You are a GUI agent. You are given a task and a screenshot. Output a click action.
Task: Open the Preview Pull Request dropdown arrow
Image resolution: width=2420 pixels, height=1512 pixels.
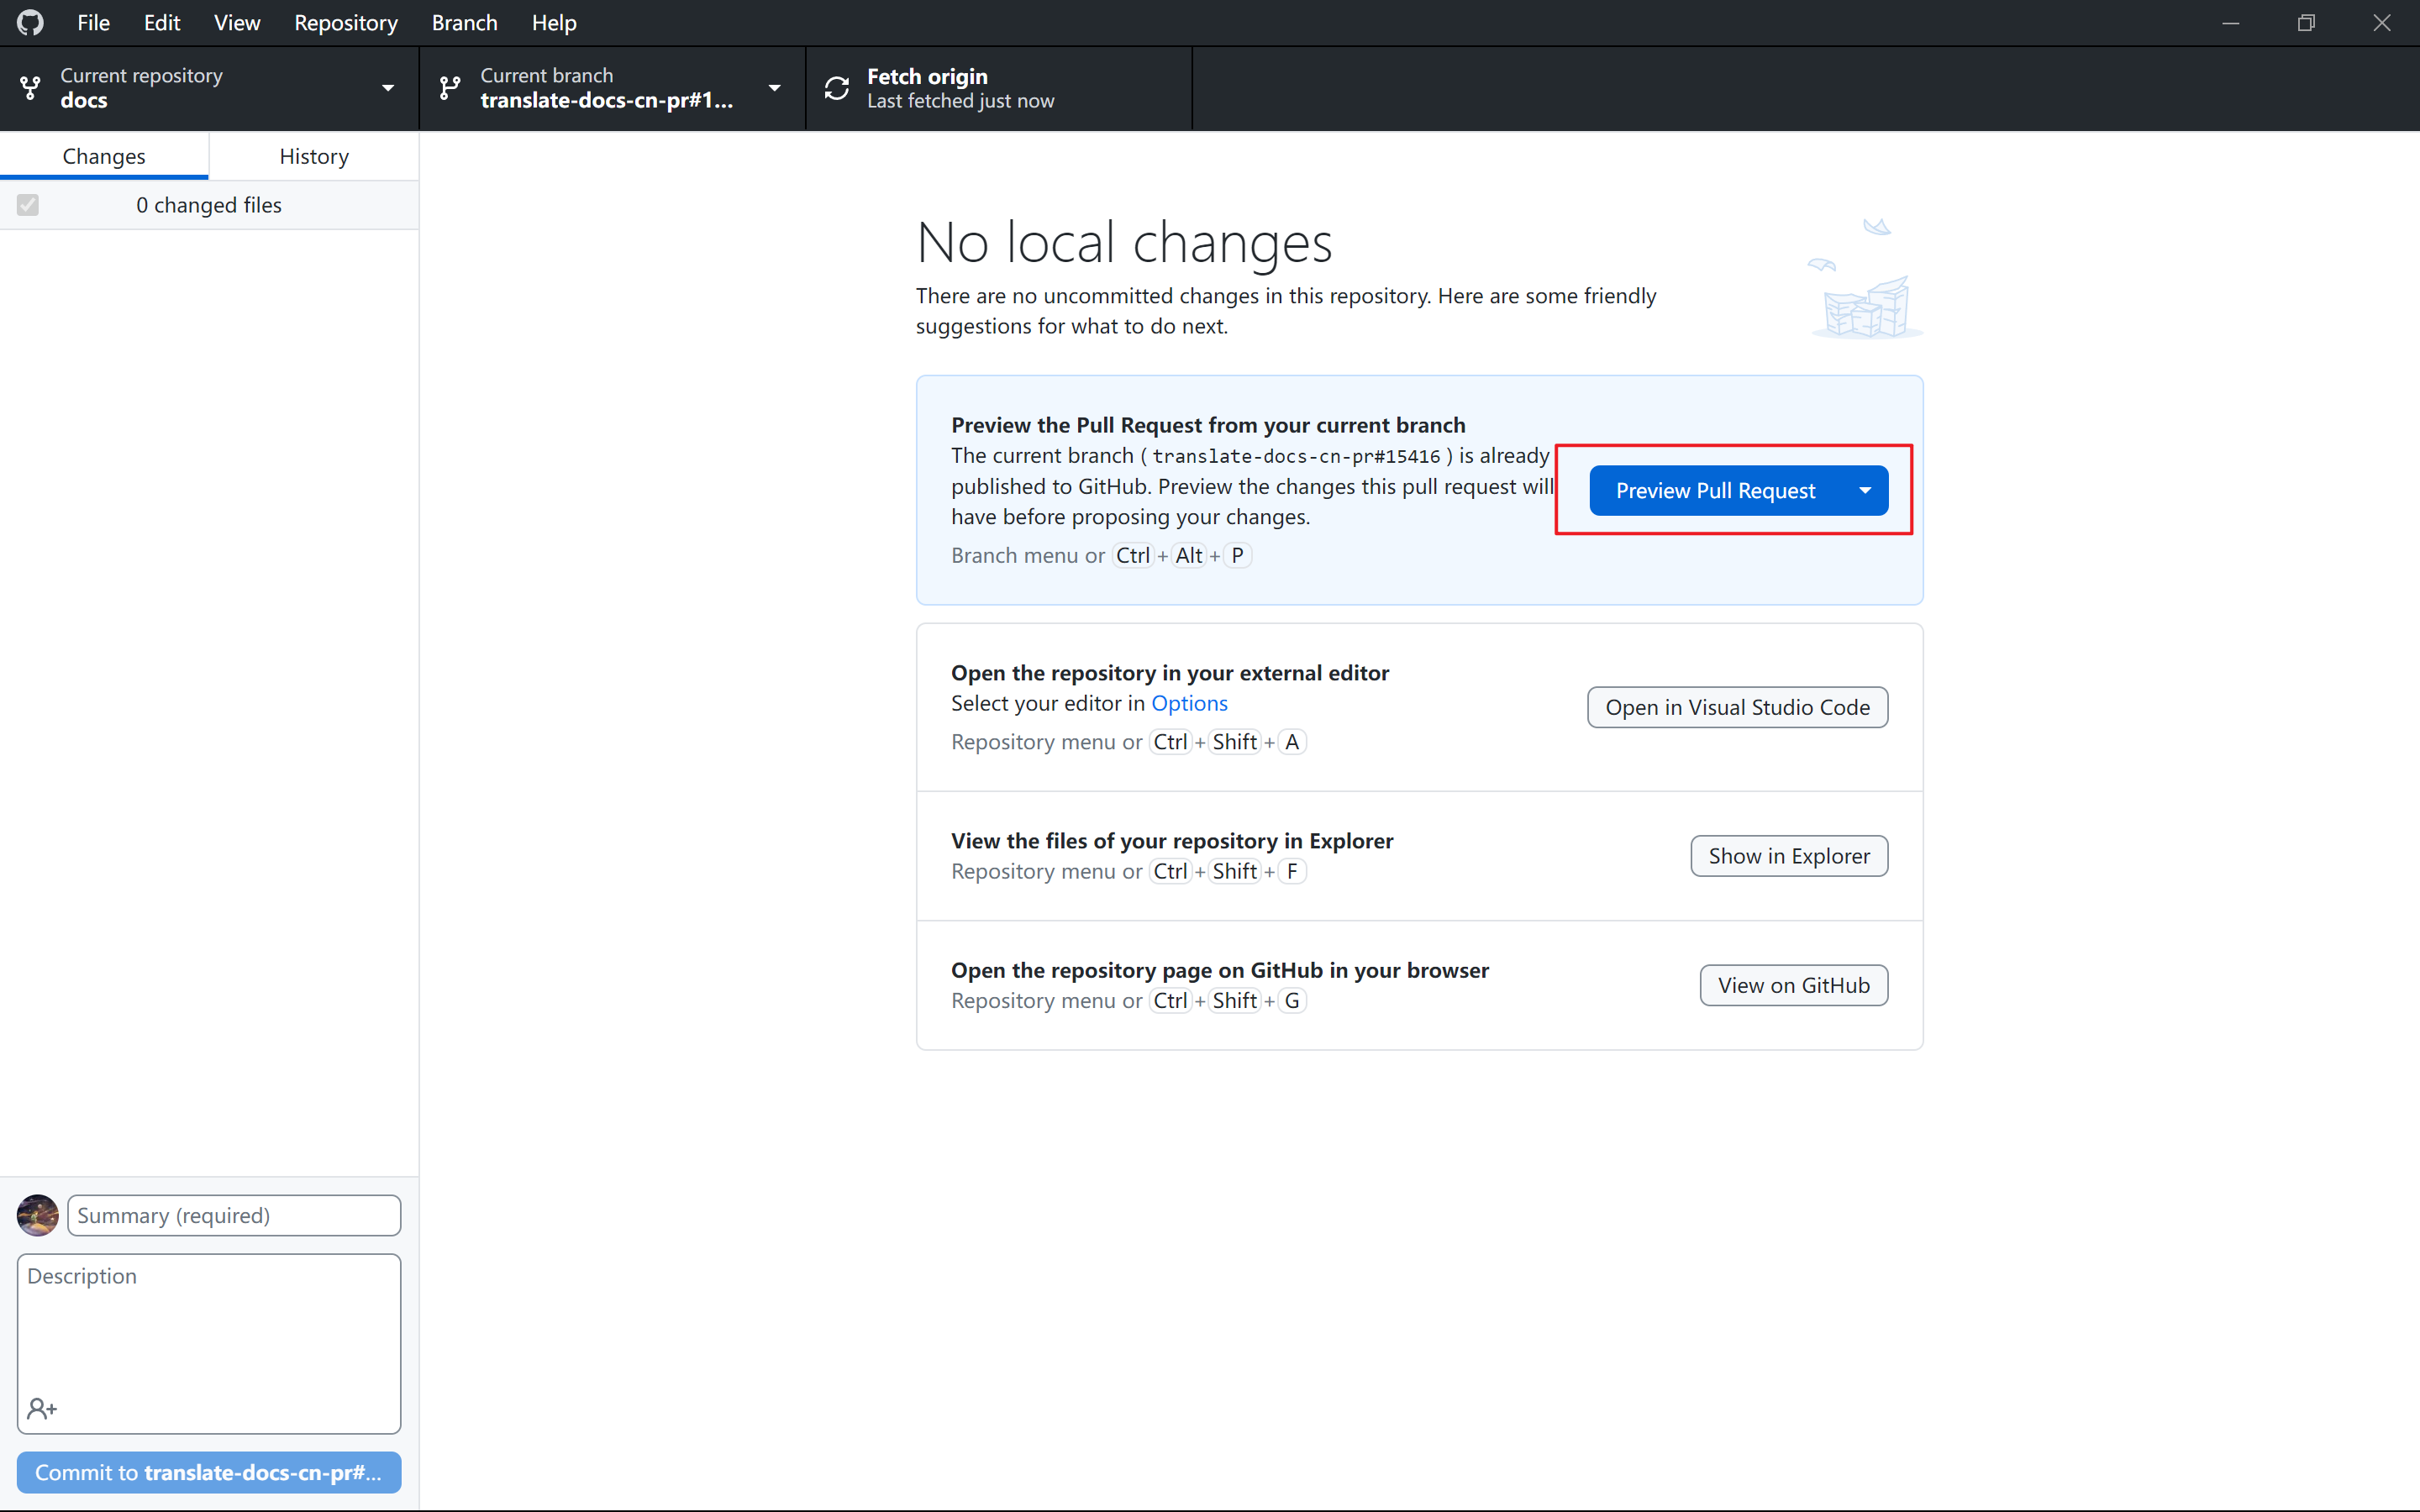(1865, 490)
